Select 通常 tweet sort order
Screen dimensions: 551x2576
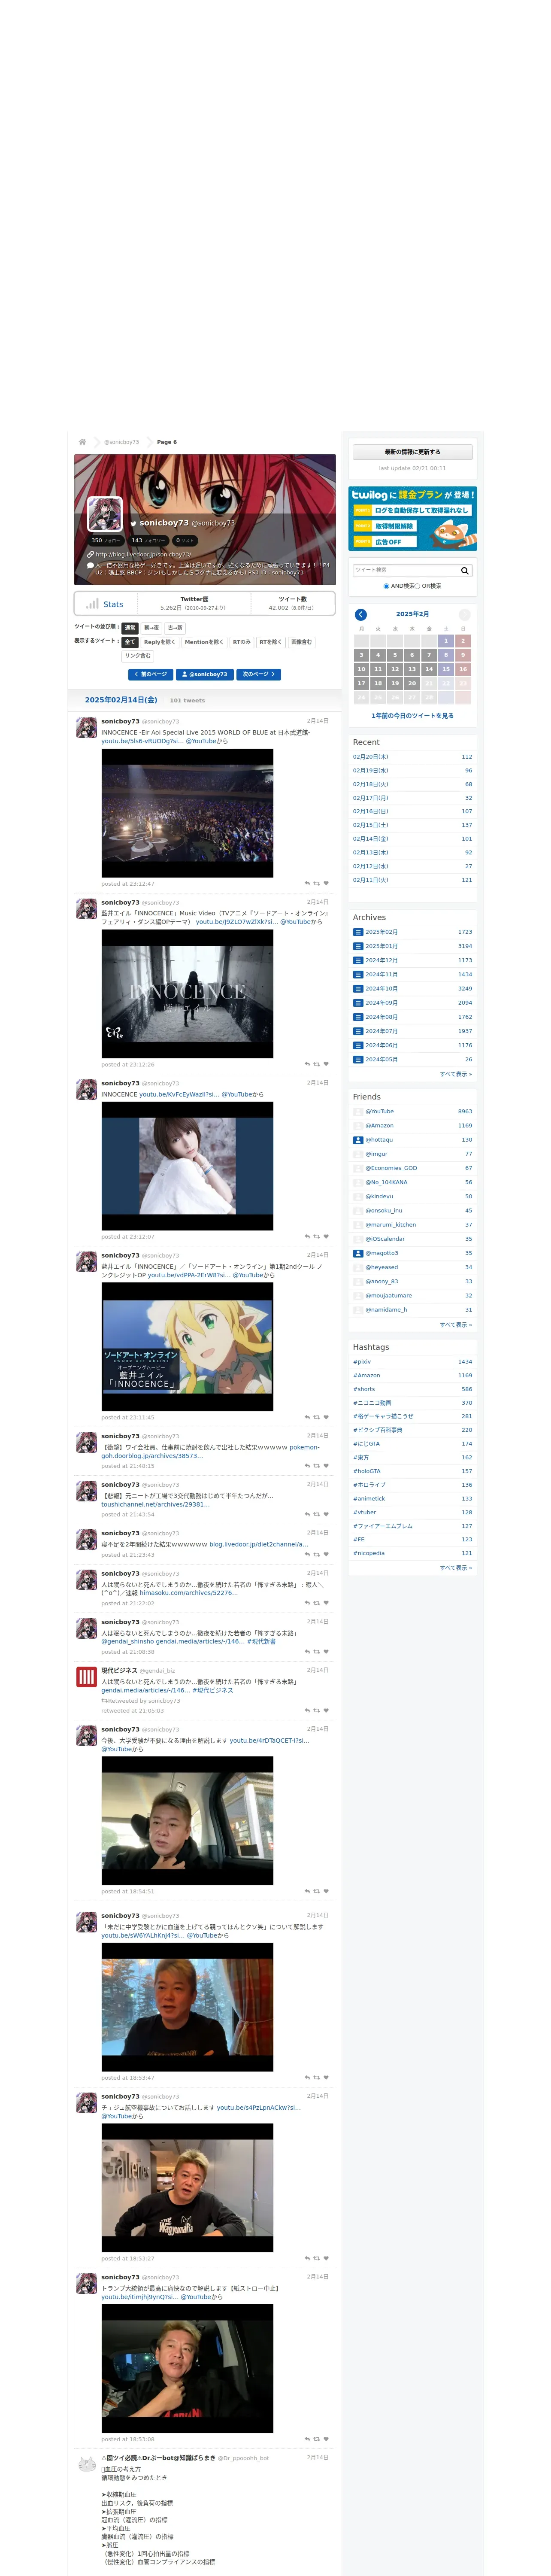[x=130, y=628]
